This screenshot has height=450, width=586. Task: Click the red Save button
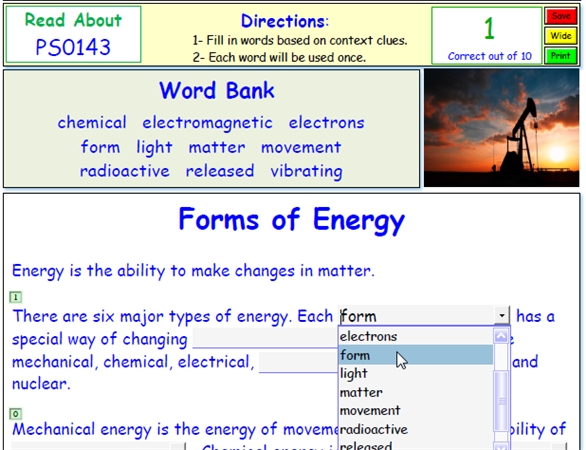pos(560,16)
